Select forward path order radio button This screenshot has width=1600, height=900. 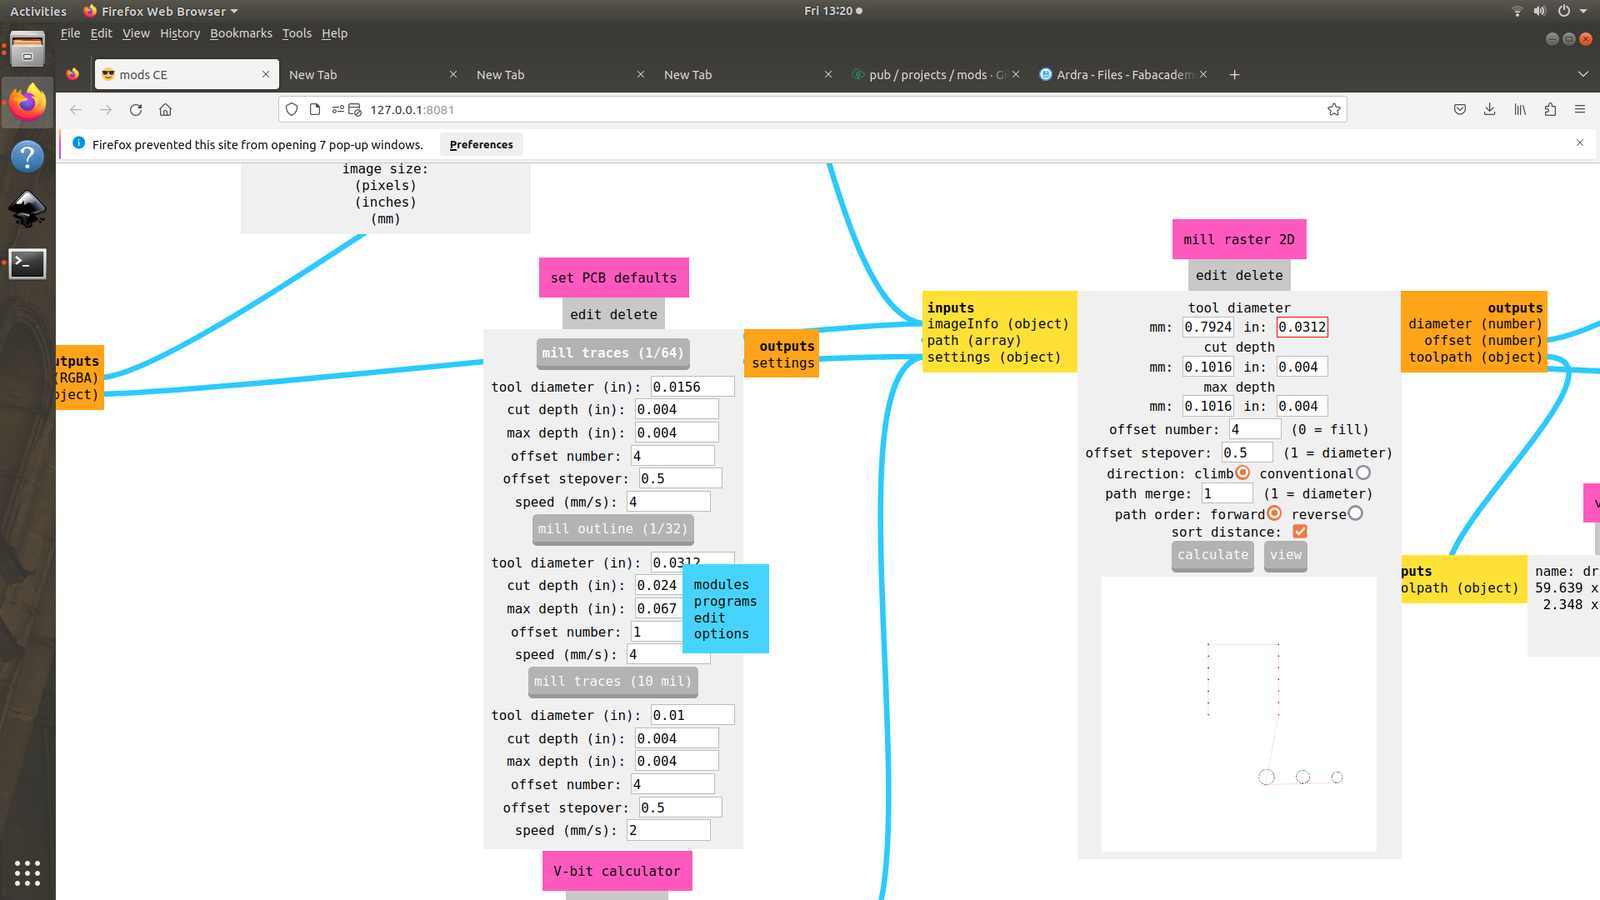point(1274,514)
